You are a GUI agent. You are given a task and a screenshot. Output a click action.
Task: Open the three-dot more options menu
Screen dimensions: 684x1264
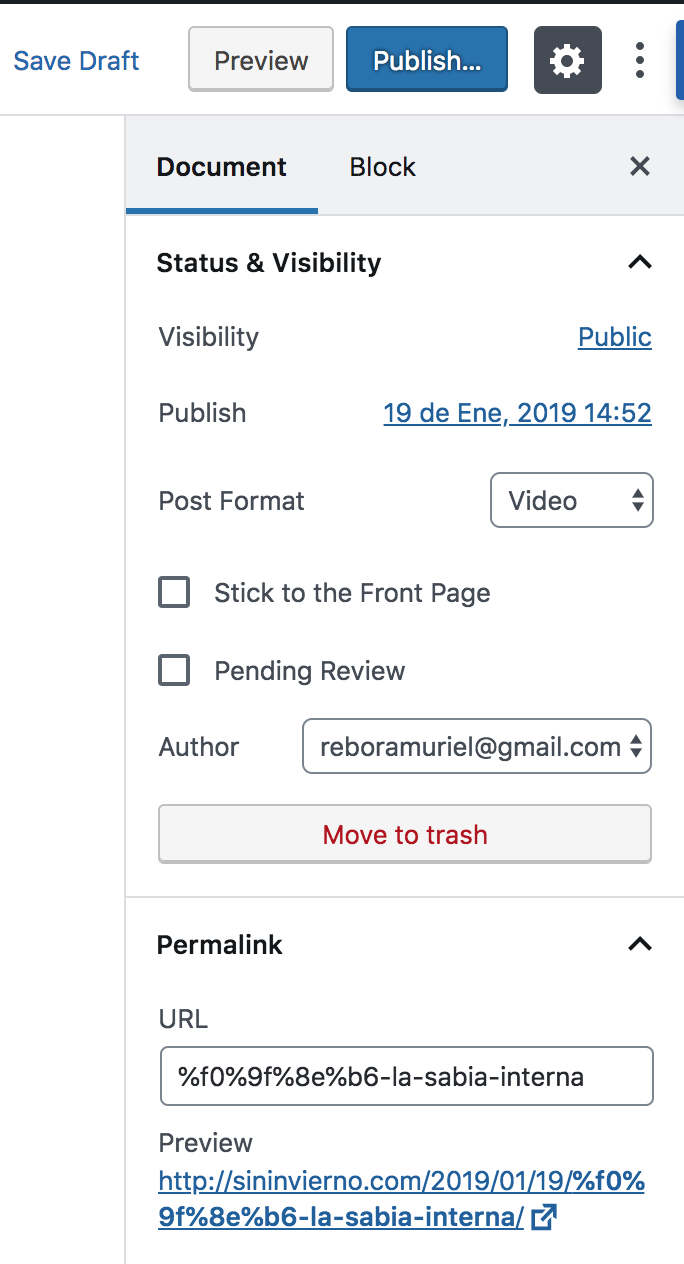point(640,61)
